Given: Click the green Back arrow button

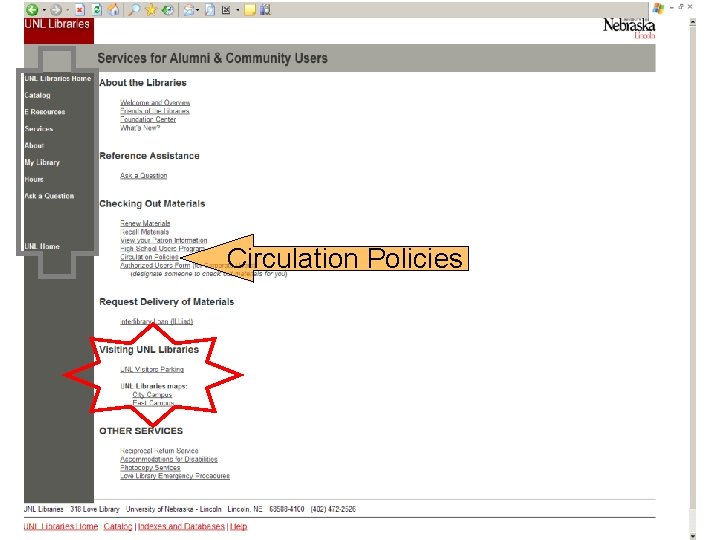Looking at the screenshot, I should [x=32, y=10].
